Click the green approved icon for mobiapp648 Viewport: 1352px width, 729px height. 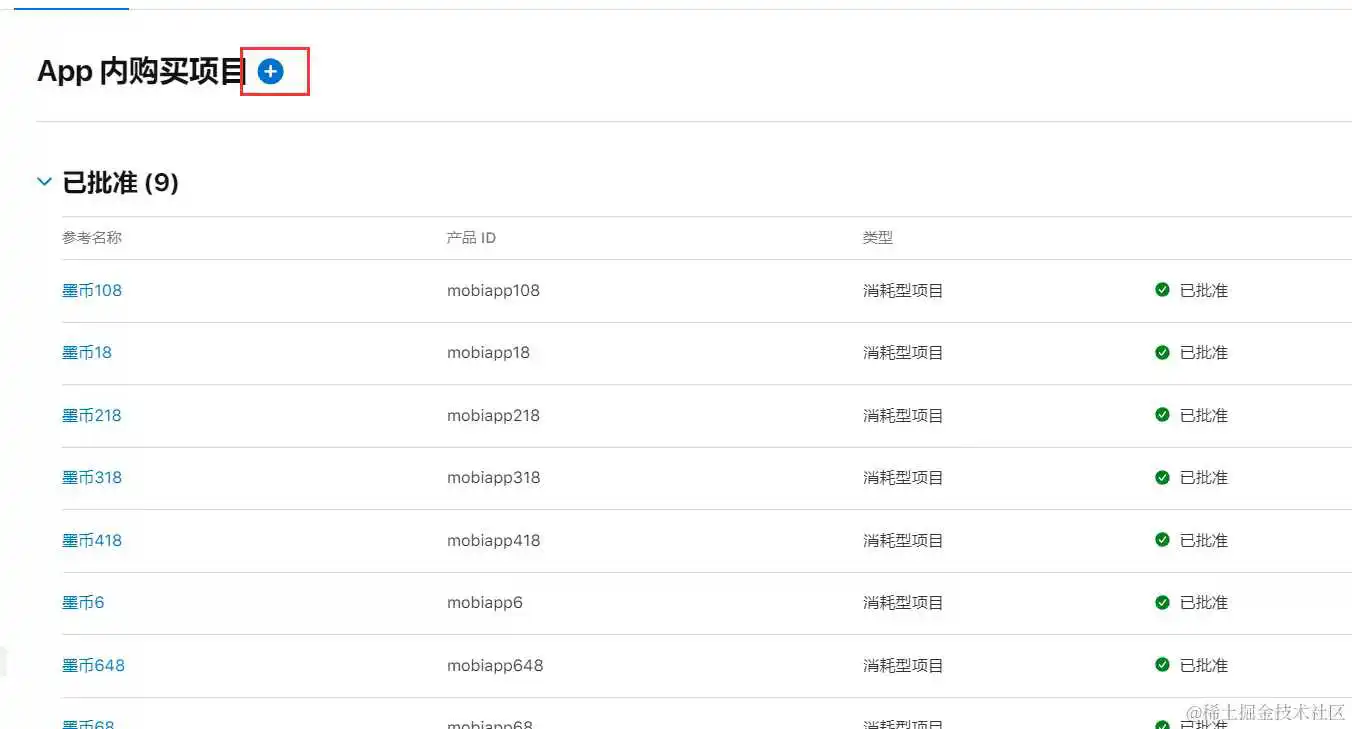[1162, 665]
